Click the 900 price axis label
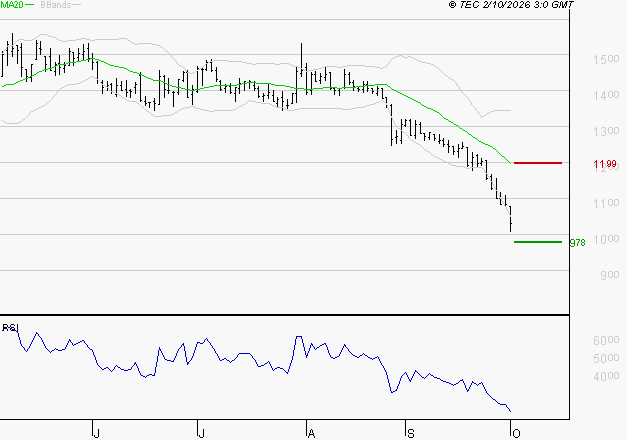Screen dimensions: 627x440 (x=610, y=275)
